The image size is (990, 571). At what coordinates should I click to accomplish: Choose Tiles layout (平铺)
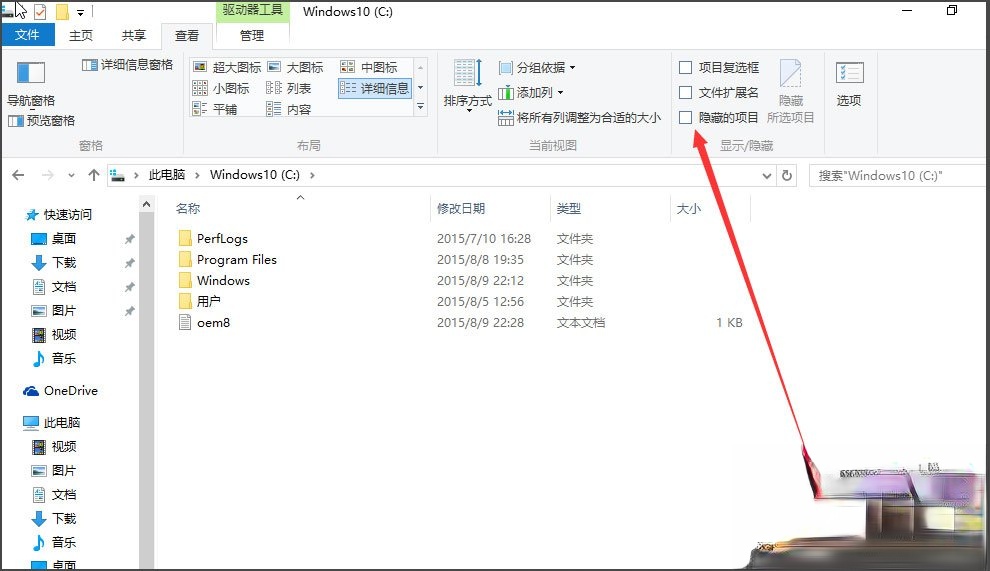[x=215, y=109]
